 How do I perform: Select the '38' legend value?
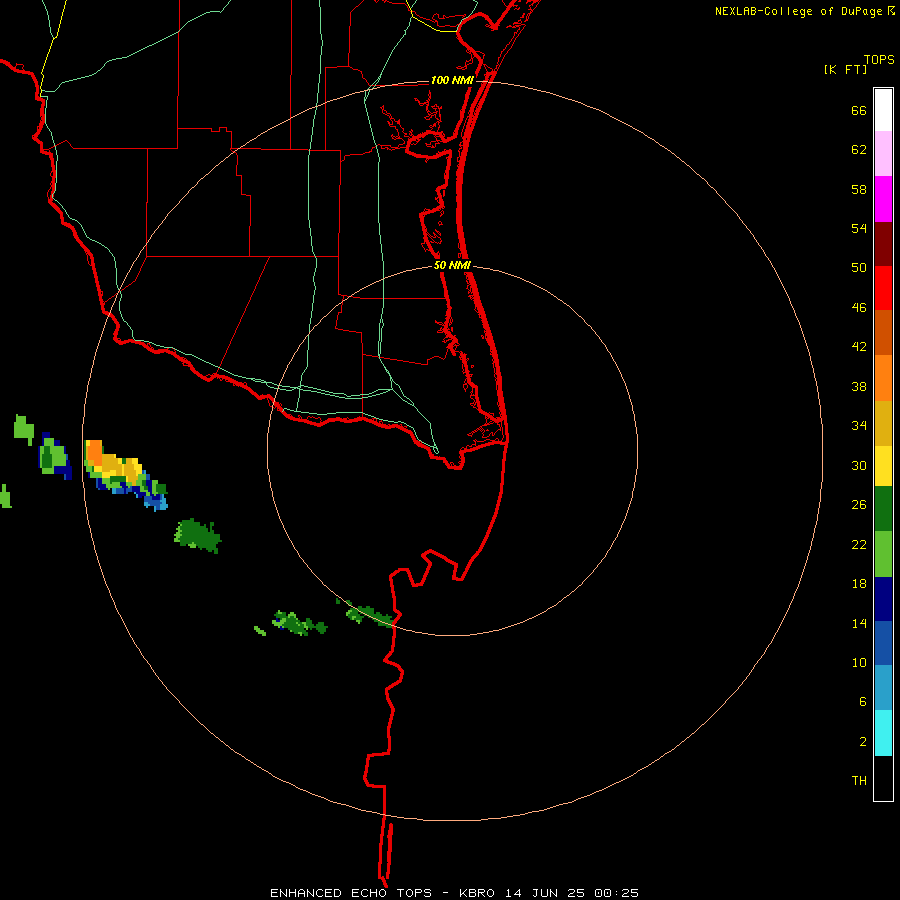[859, 386]
